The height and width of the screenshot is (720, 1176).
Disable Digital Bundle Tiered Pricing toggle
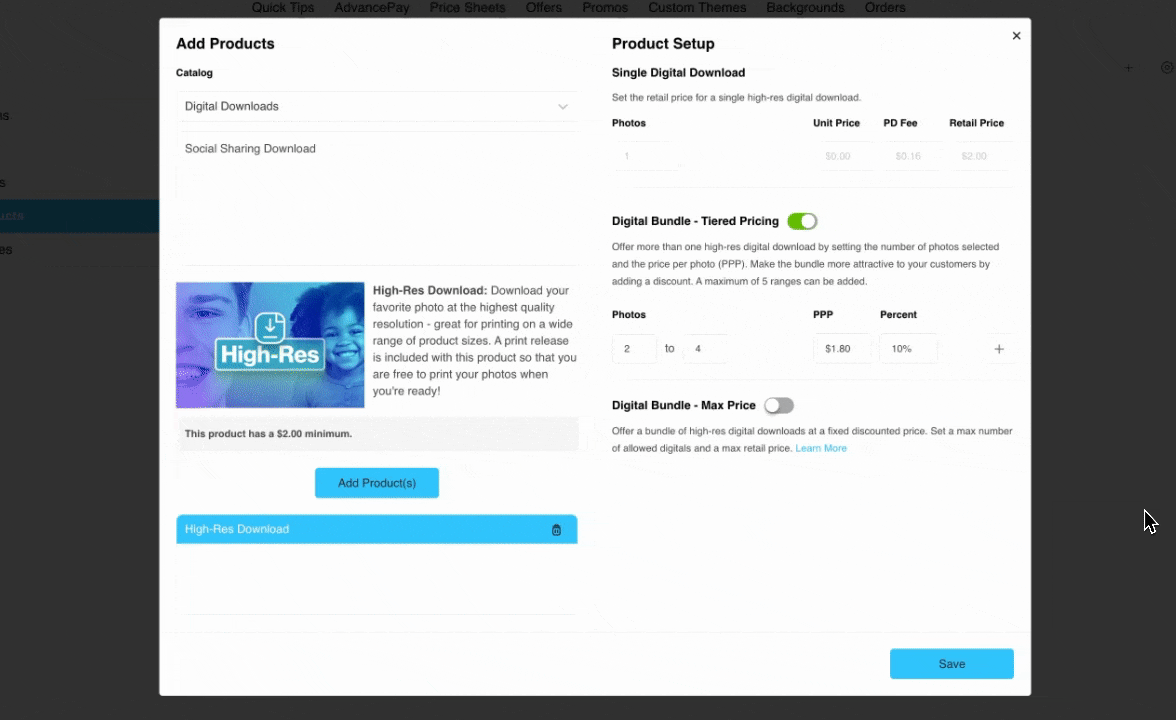click(802, 221)
